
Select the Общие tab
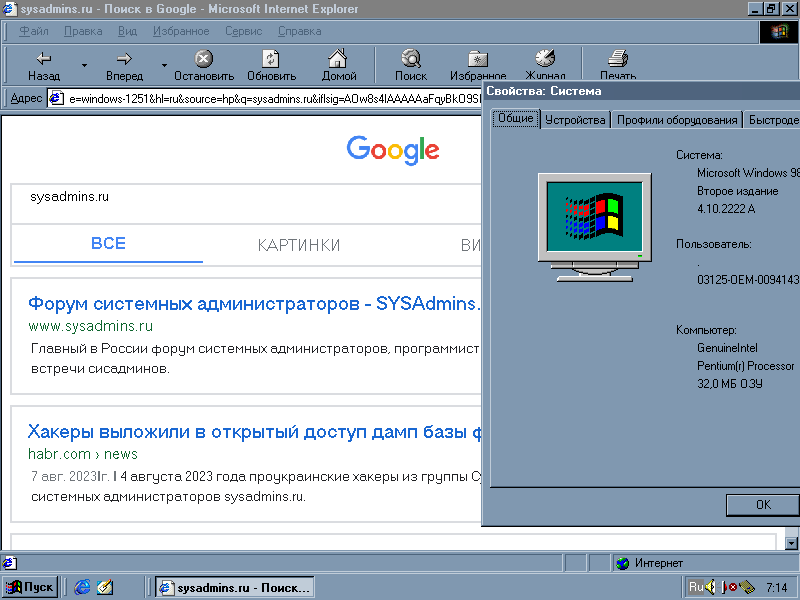[x=516, y=118]
